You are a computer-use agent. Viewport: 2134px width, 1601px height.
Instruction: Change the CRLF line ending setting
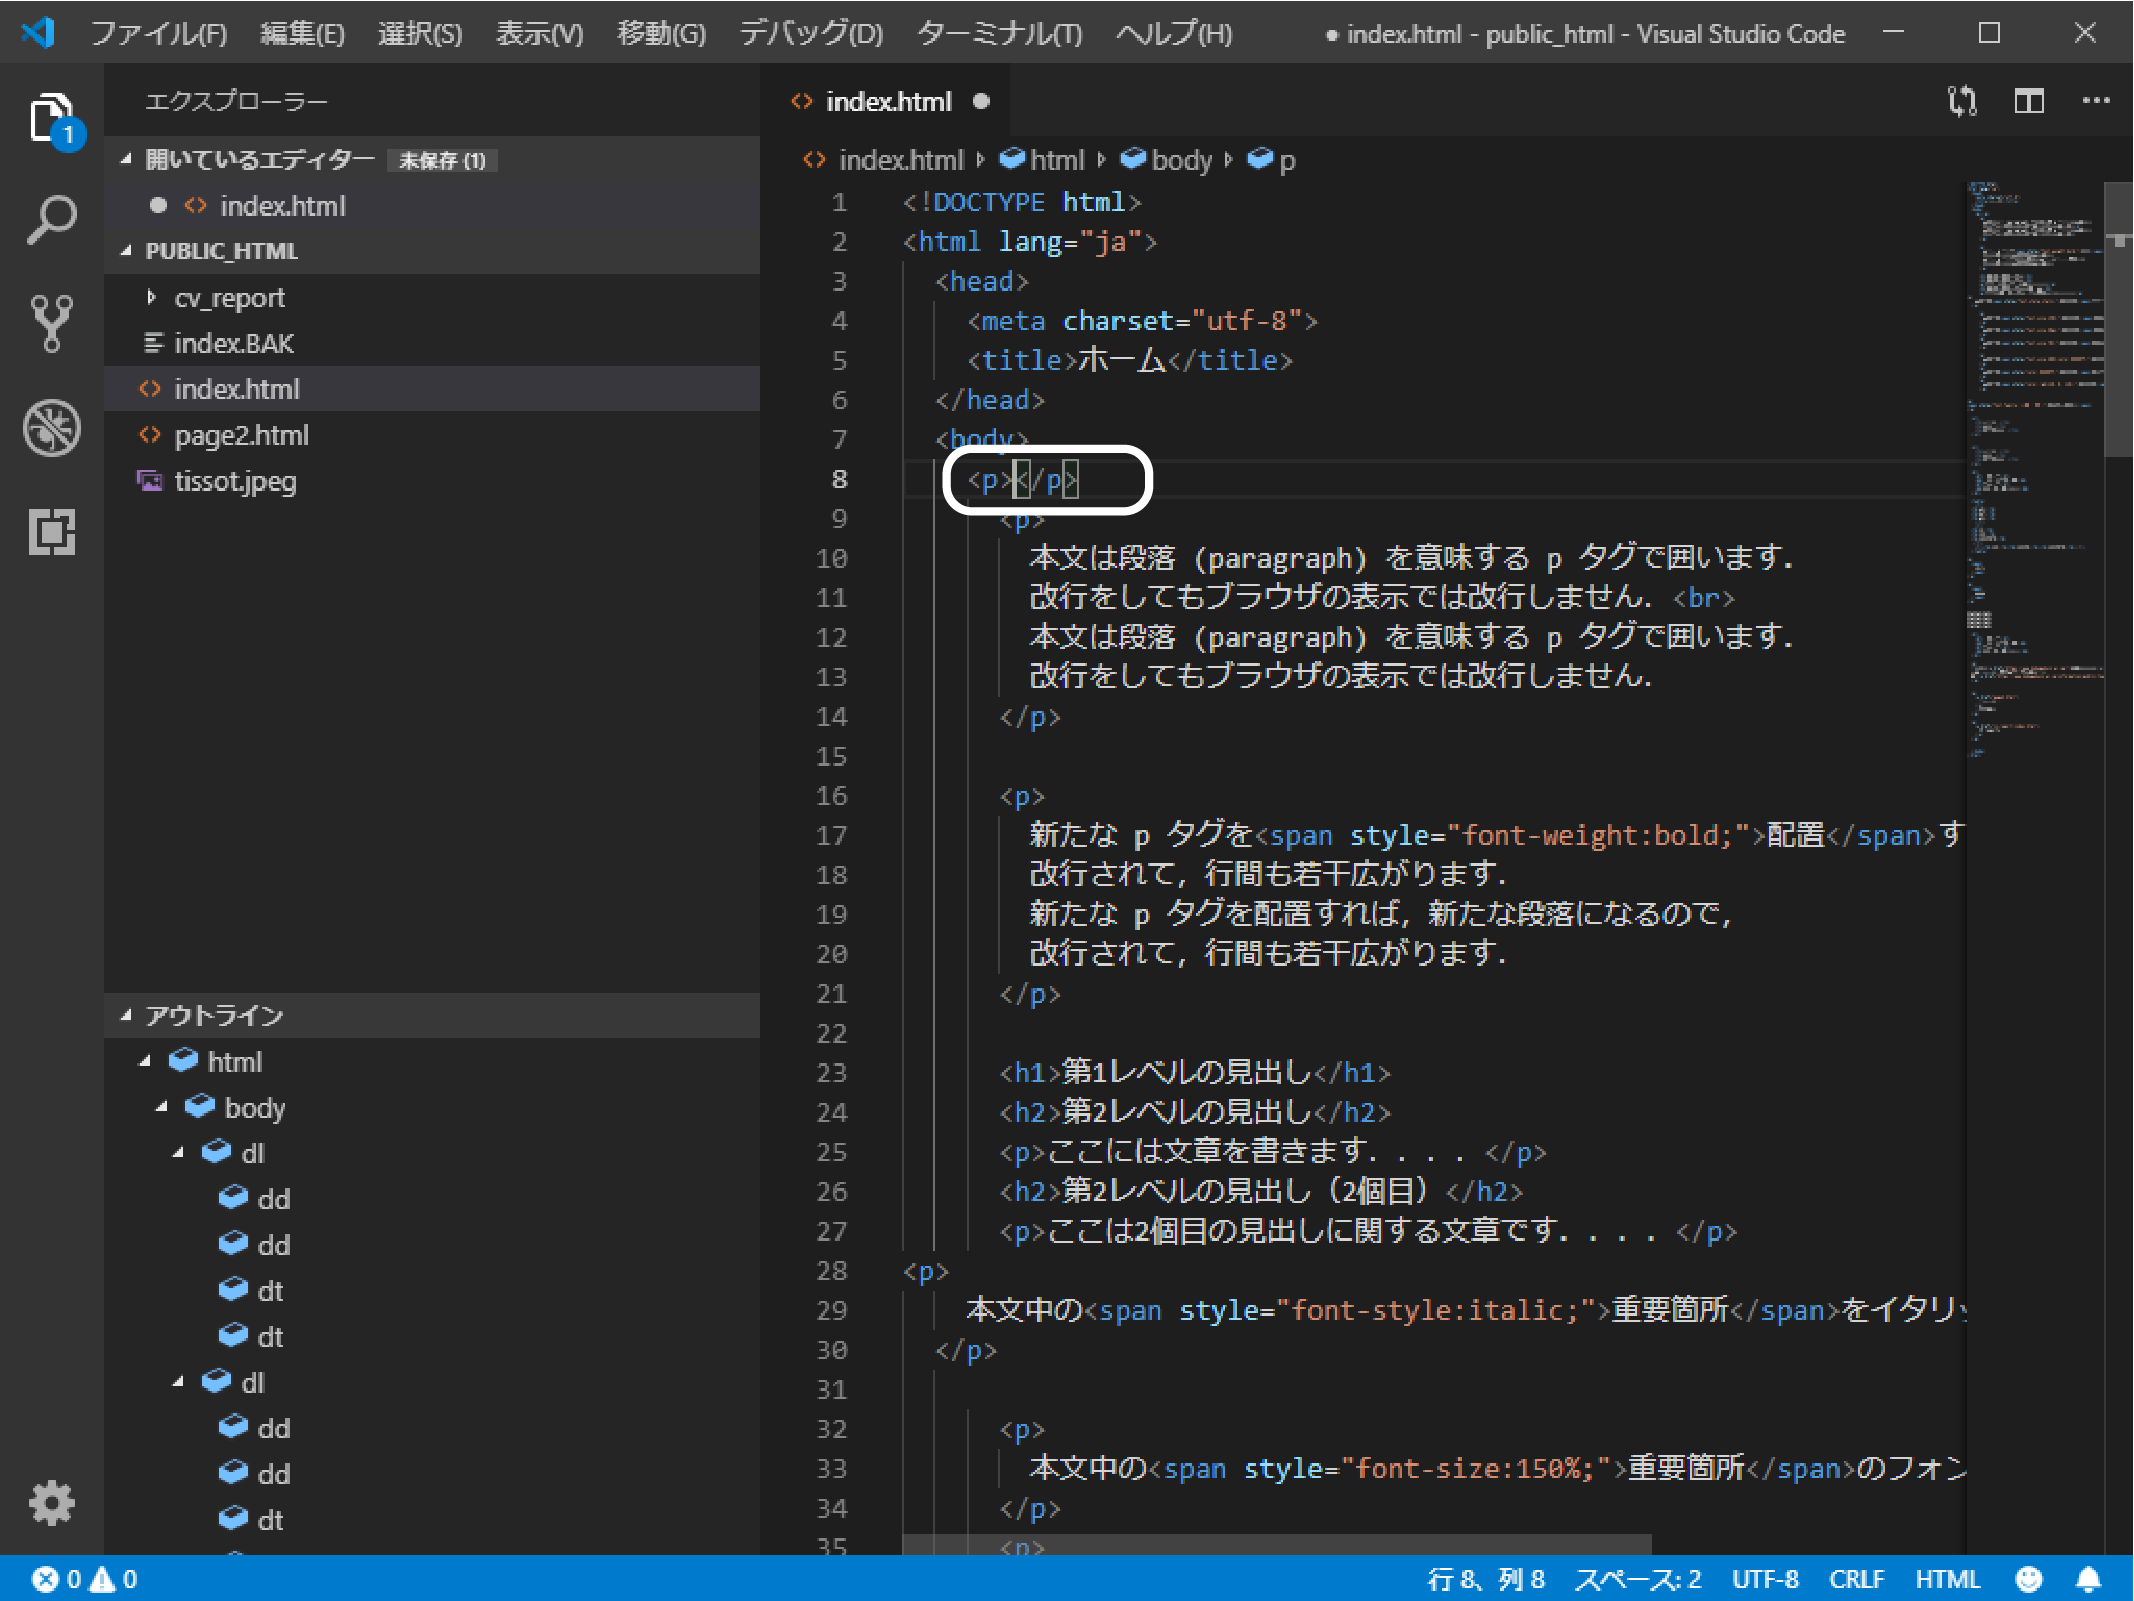pyautogui.click(x=1857, y=1579)
